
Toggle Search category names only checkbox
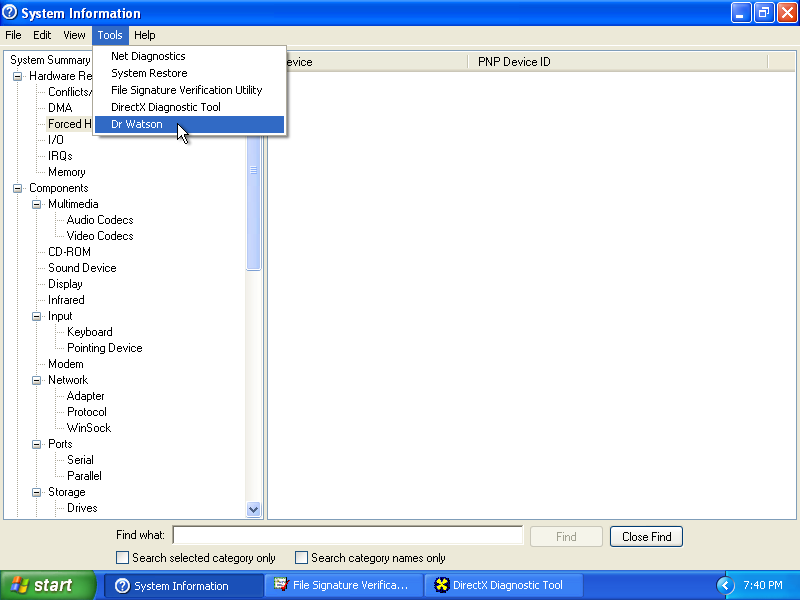(302, 558)
